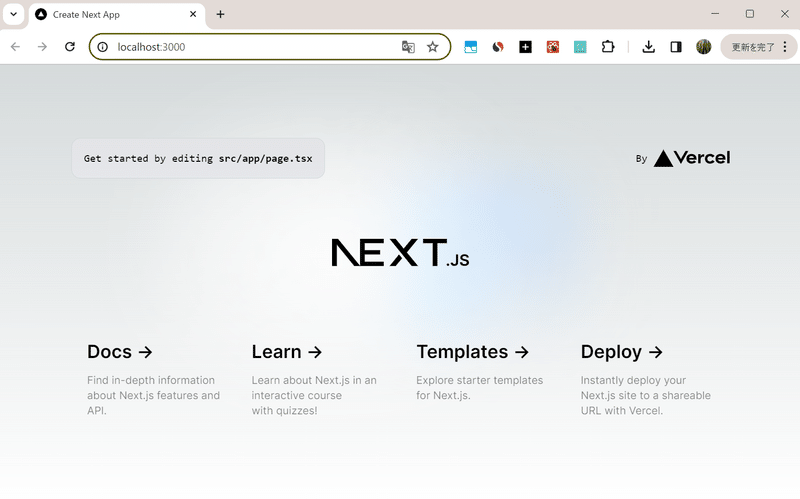Click the NEXT.JS logo

tap(400, 253)
